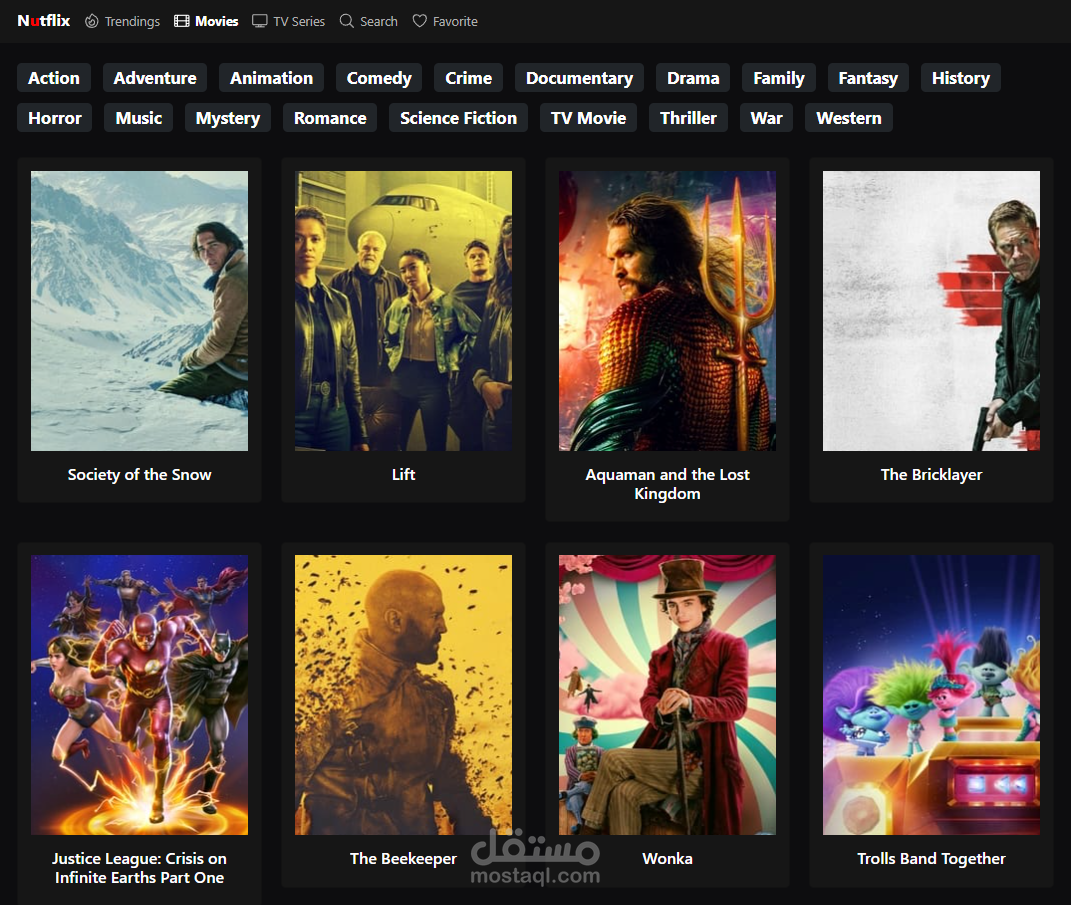Filter movies by Mystery
Viewport: 1071px width, 905px height.
tap(227, 118)
